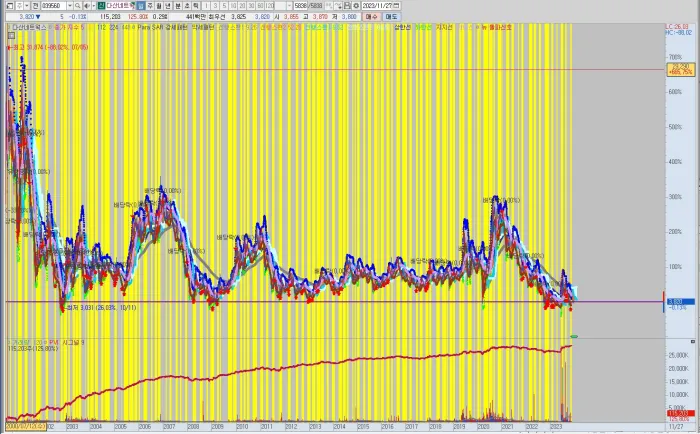
Task: Click the LC 26.03 value at top-right
Action: 678,27
